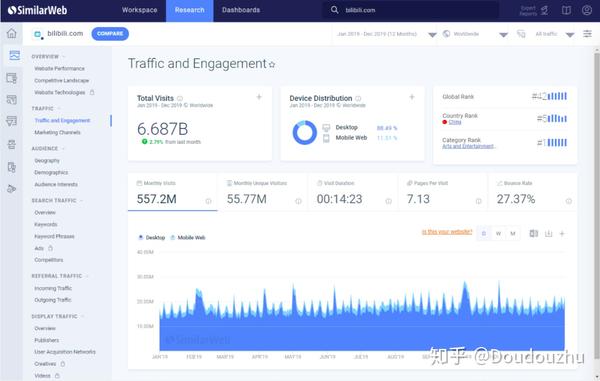The image size is (600, 381).
Task: Open info icon beside 27.37% value
Action: (x=569, y=201)
